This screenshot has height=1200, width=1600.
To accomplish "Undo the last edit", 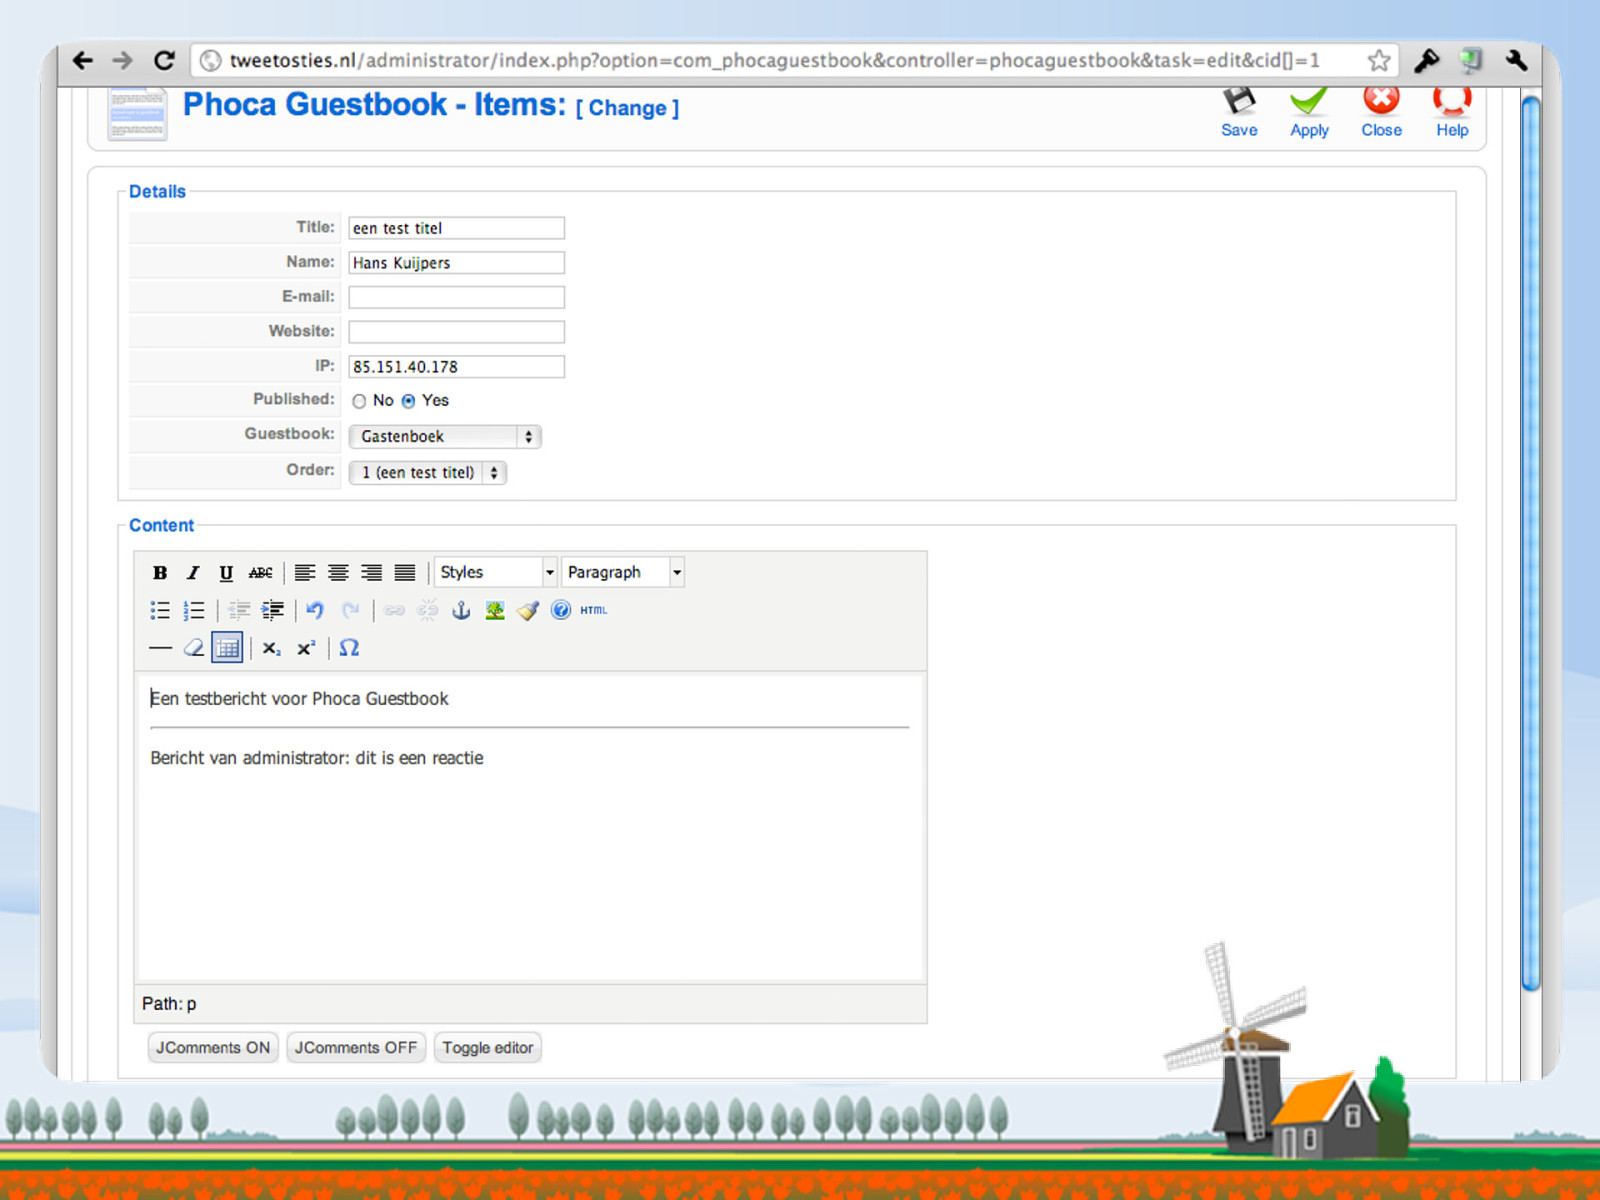I will (316, 610).
